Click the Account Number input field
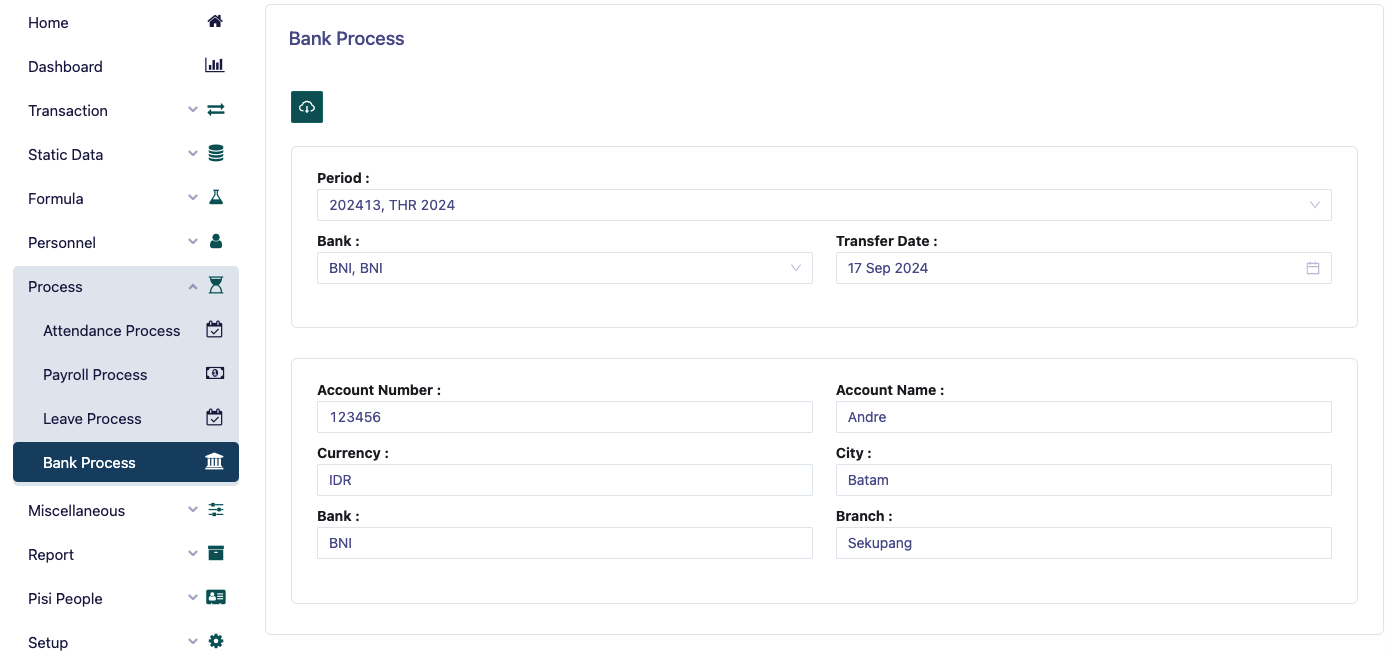1389x659 pixels. [565, 417]
